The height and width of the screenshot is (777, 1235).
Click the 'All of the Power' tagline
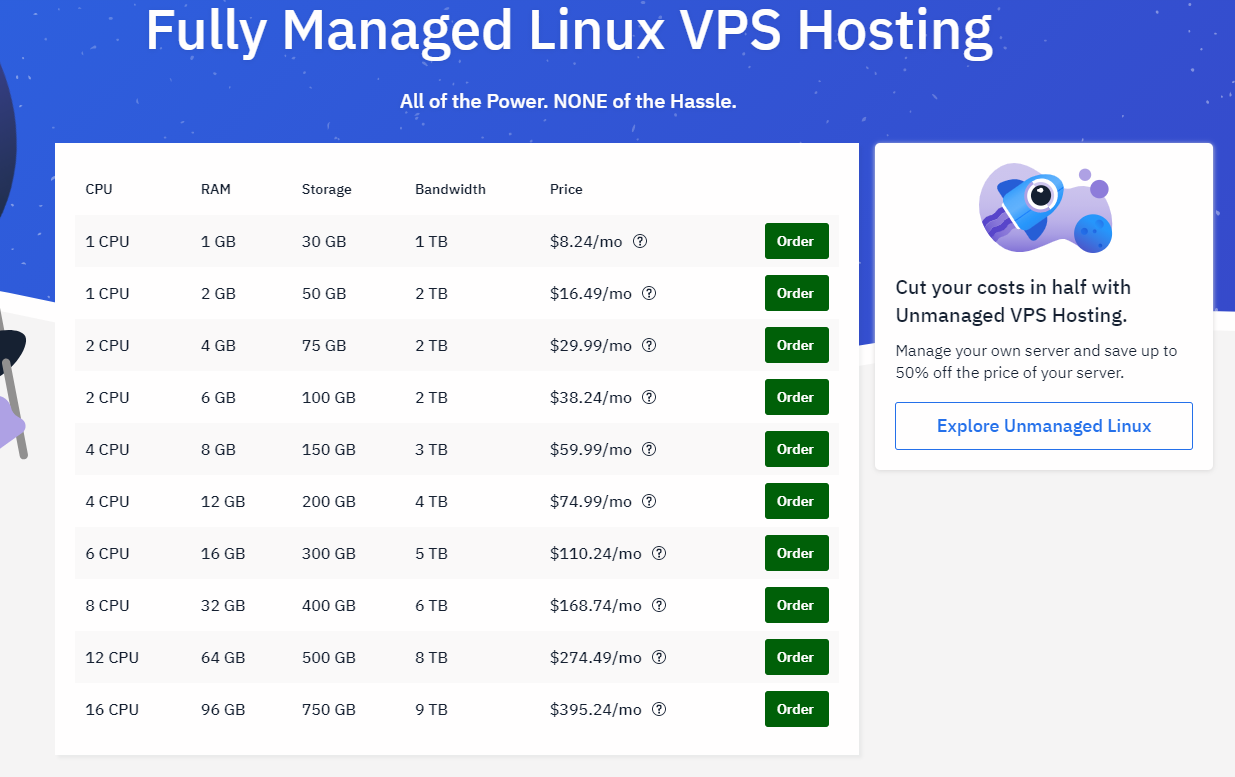[x=568, y=101]
